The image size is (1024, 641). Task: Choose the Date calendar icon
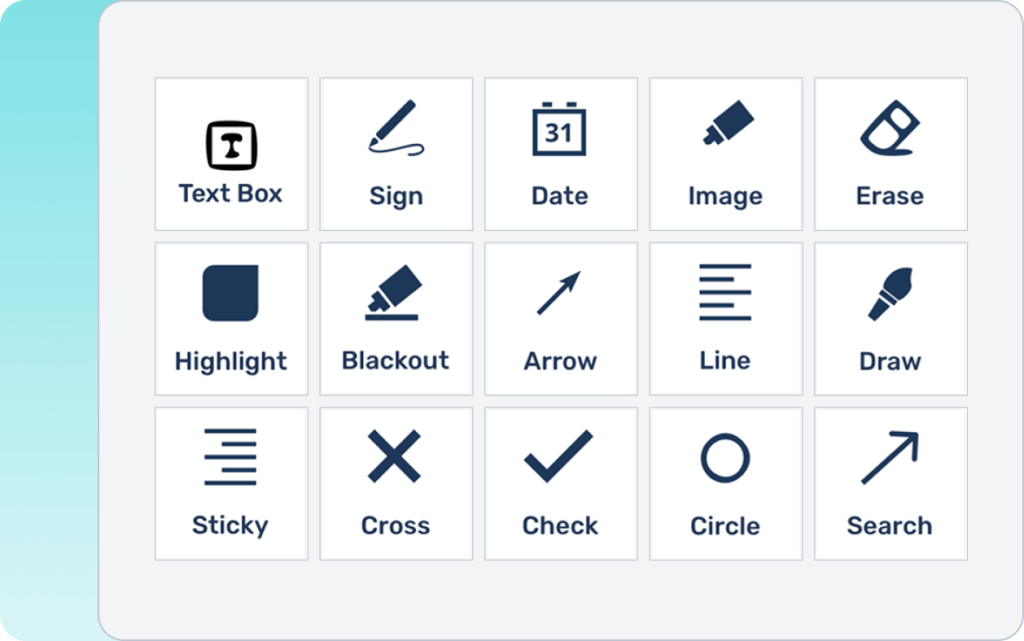[559, 129]
